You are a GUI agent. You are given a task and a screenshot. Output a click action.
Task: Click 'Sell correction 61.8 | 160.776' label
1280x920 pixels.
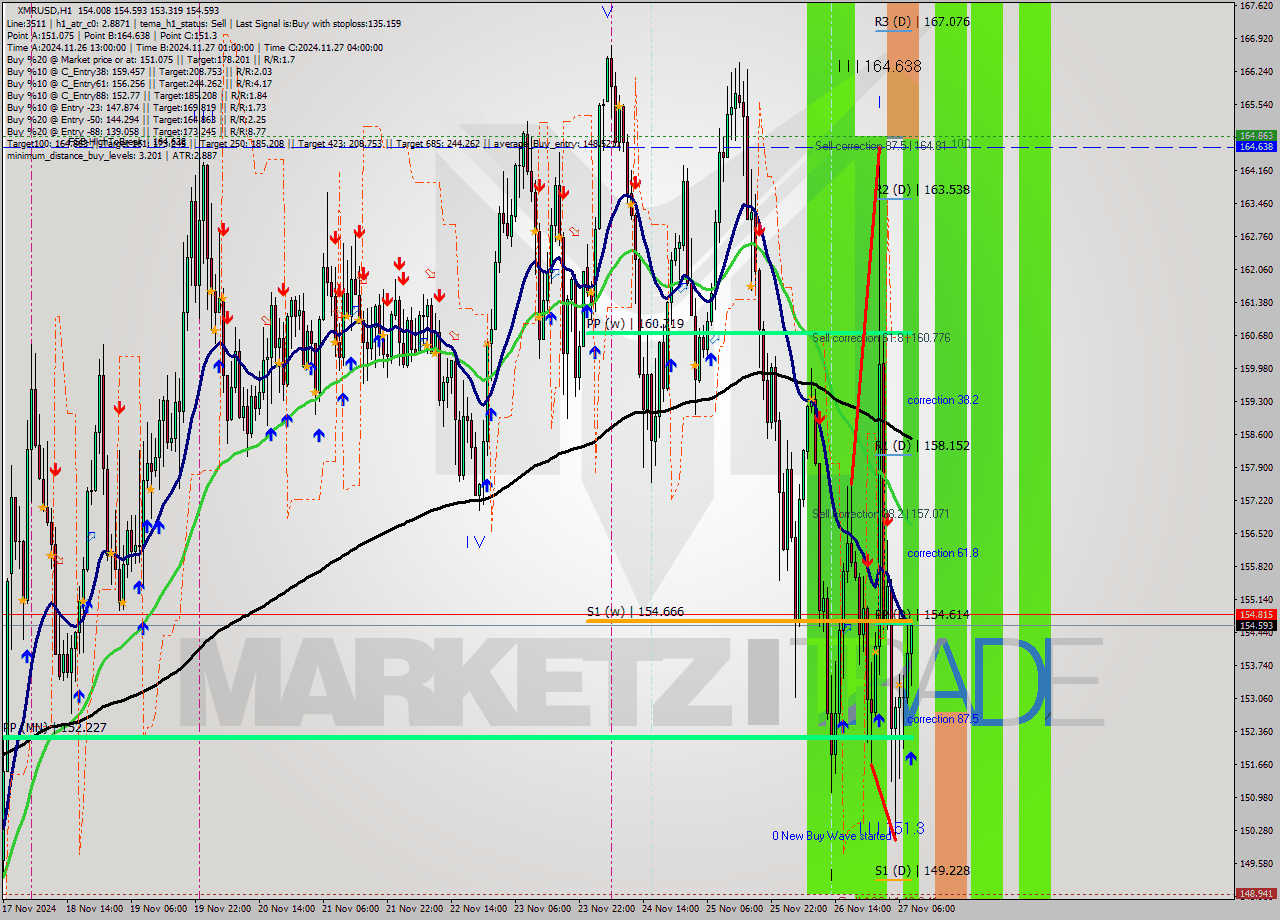point(881,338)
